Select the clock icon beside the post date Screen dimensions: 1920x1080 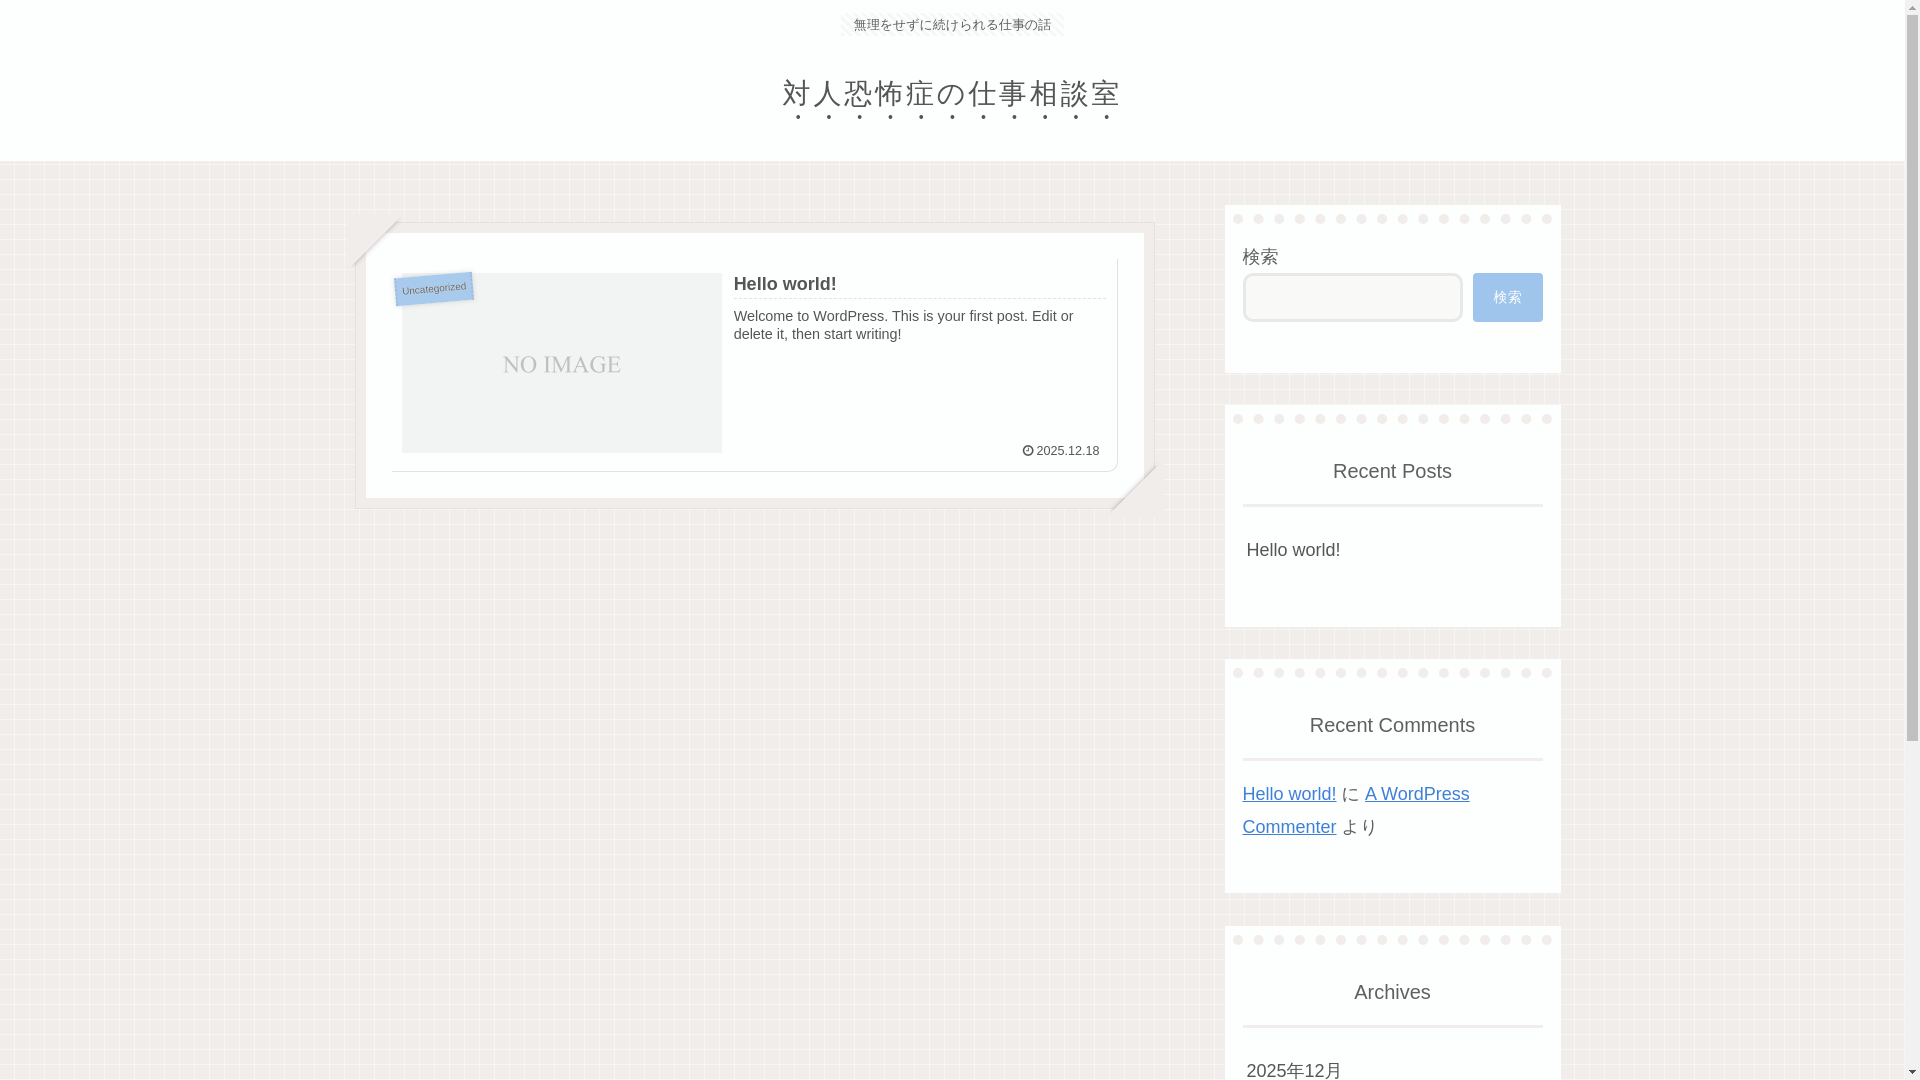(1027, 451)
